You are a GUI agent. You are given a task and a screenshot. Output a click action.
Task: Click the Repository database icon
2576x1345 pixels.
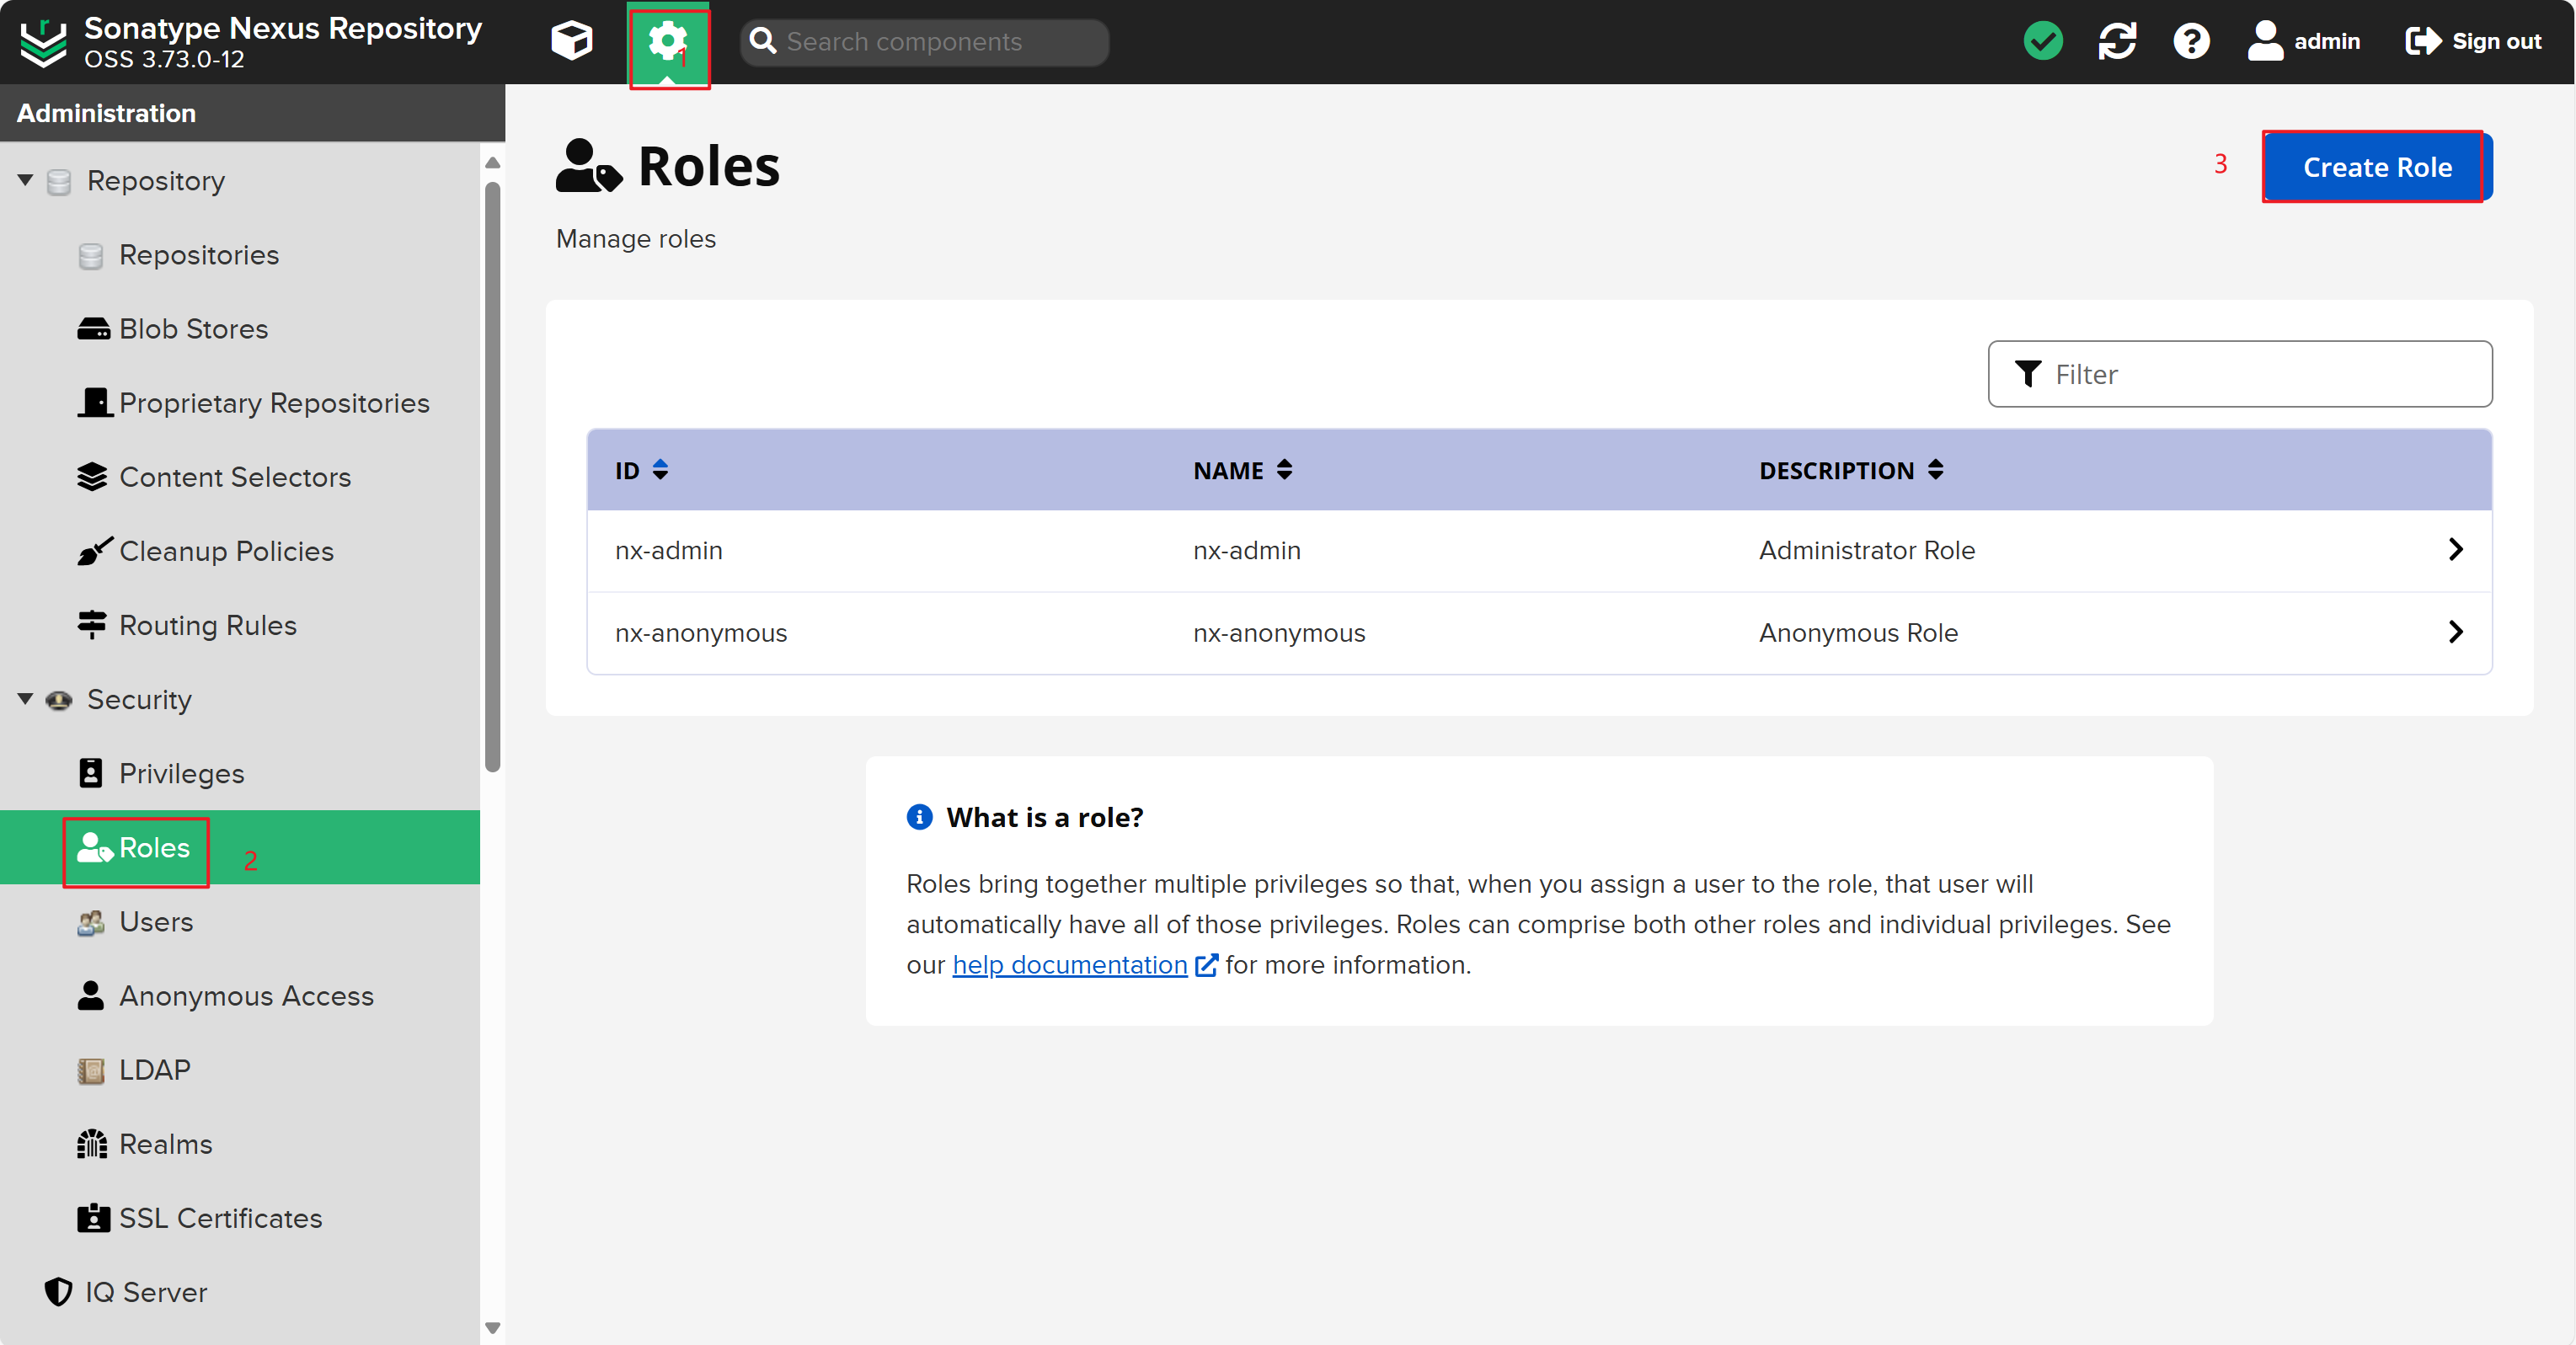tap(59, 182)
